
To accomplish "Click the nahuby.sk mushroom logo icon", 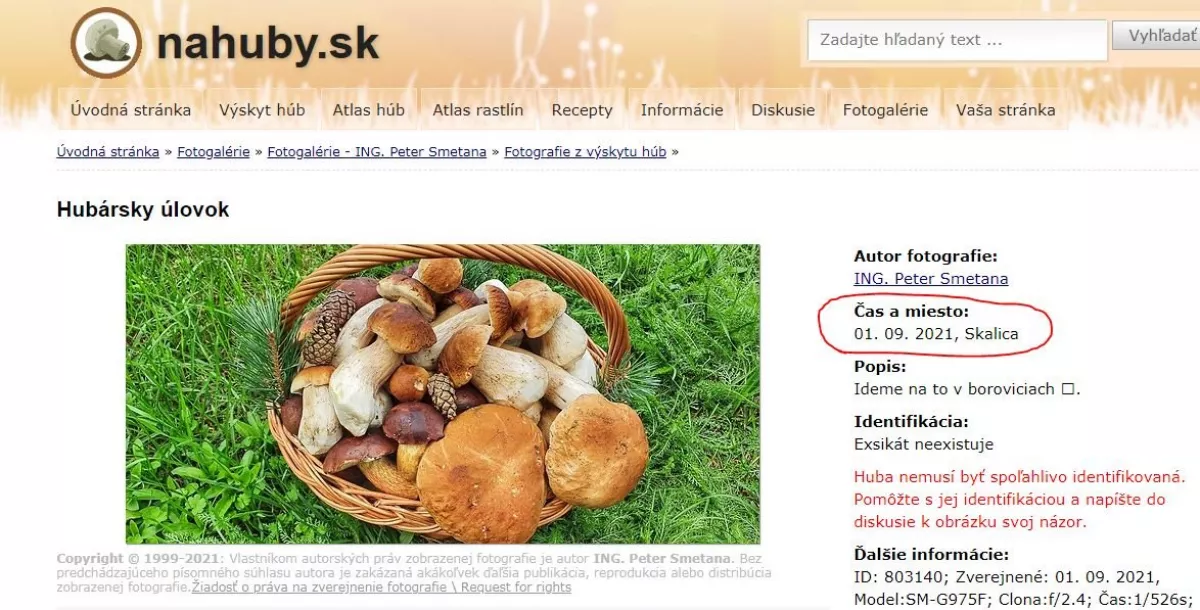I will pos(106,42).
